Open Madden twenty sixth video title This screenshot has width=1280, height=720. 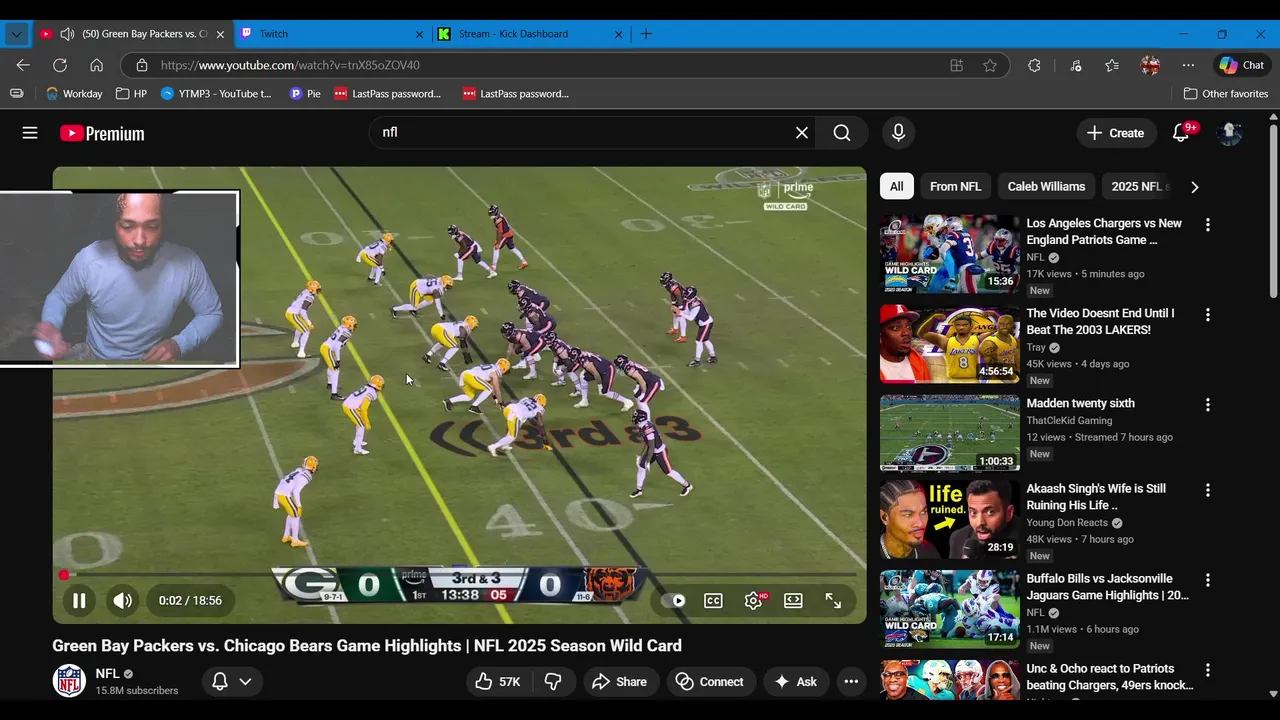pyautogui.click(x=1080, y=403)
